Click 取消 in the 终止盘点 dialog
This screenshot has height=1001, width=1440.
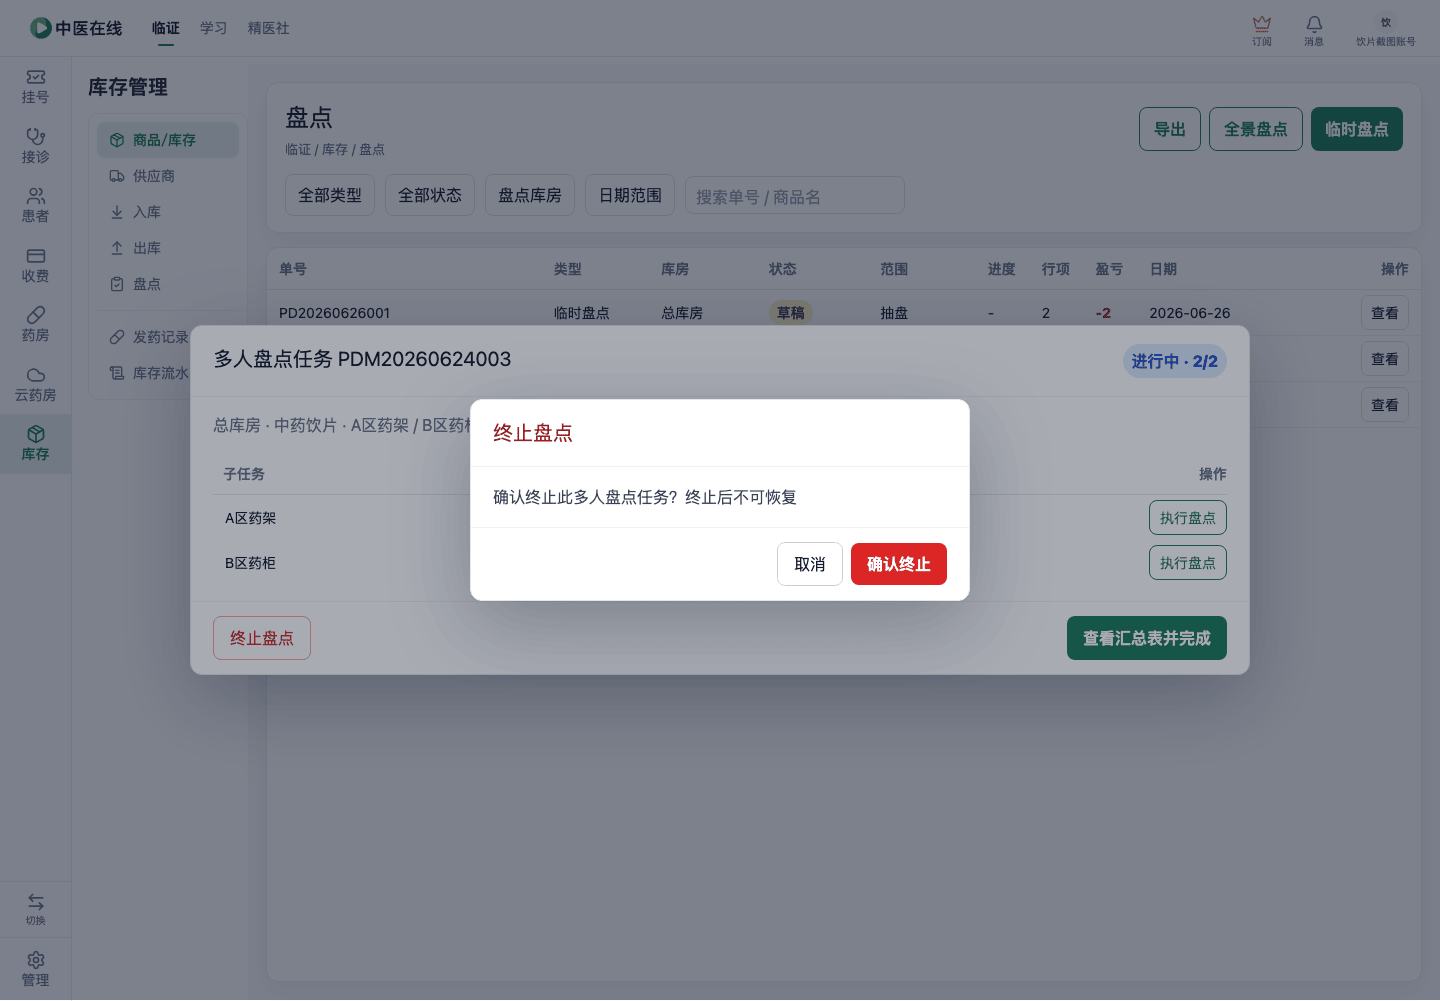tap(810, 564)
